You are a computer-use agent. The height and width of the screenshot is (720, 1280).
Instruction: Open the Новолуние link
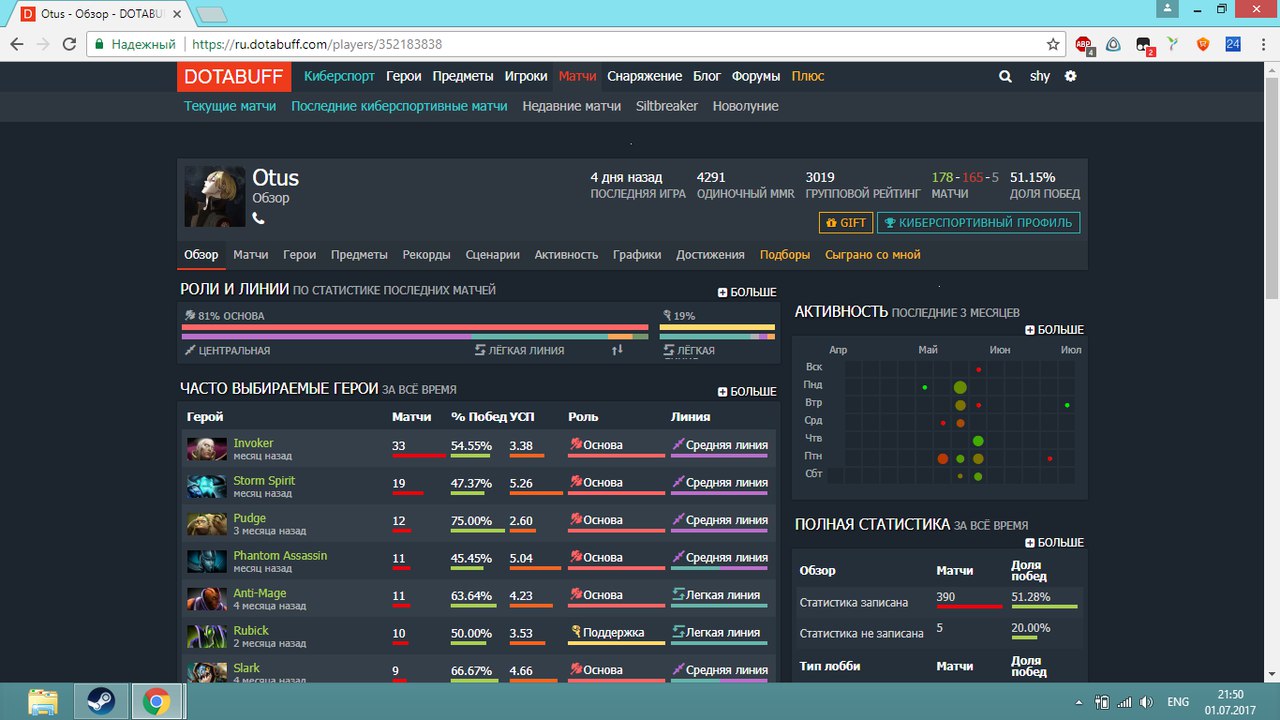746,106
